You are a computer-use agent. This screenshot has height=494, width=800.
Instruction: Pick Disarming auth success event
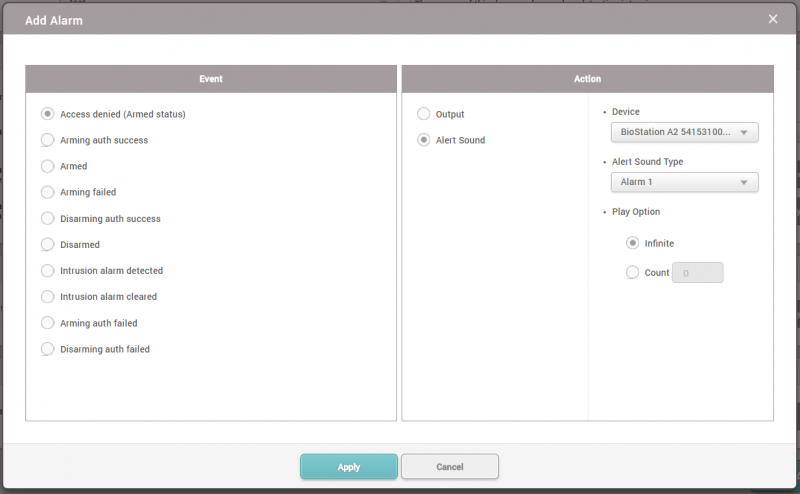coord(48,218)
